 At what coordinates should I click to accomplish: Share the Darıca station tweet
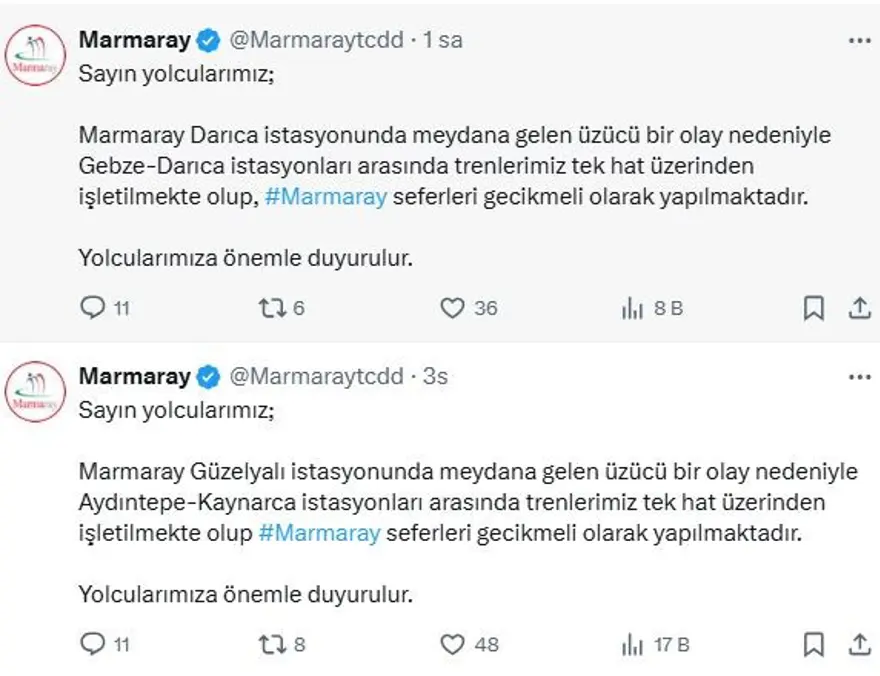[x=859, y=309]
